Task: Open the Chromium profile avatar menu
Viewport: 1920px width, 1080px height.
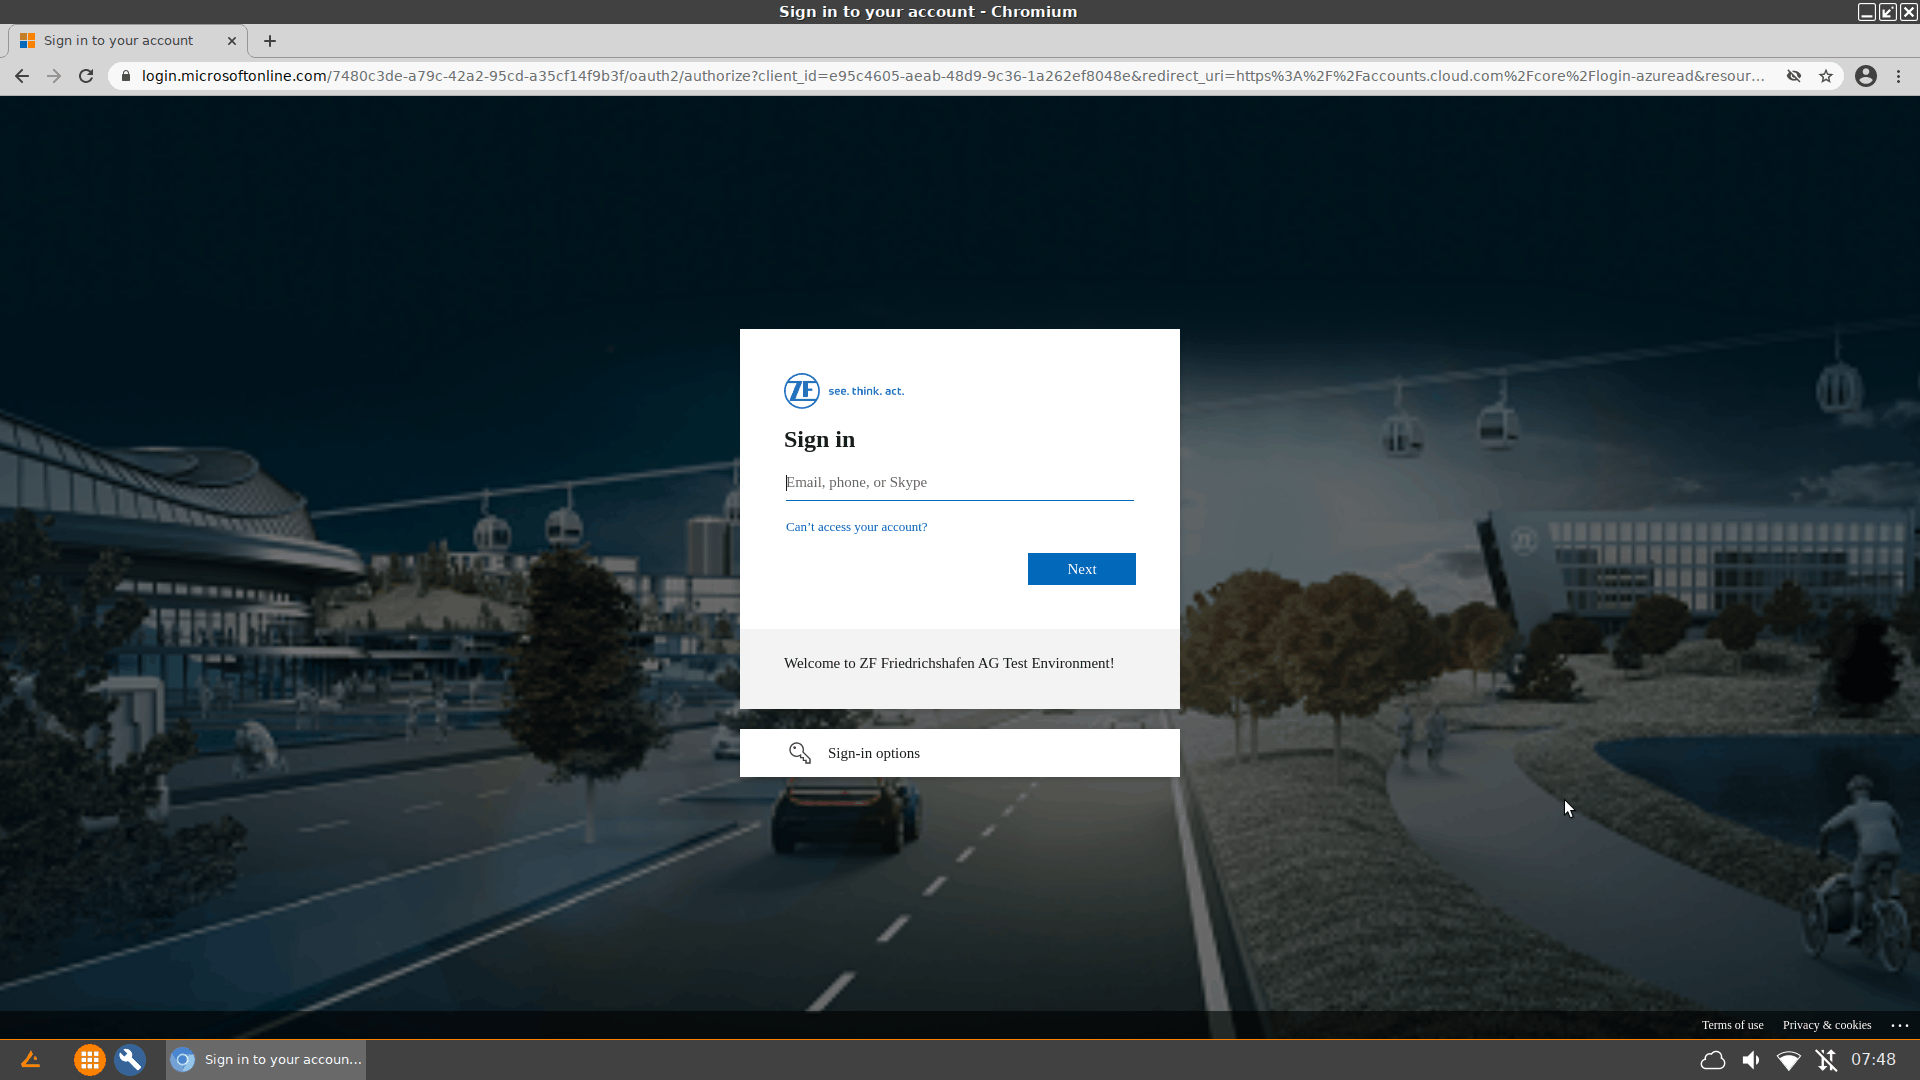Action: click(x=1866, y=76)
